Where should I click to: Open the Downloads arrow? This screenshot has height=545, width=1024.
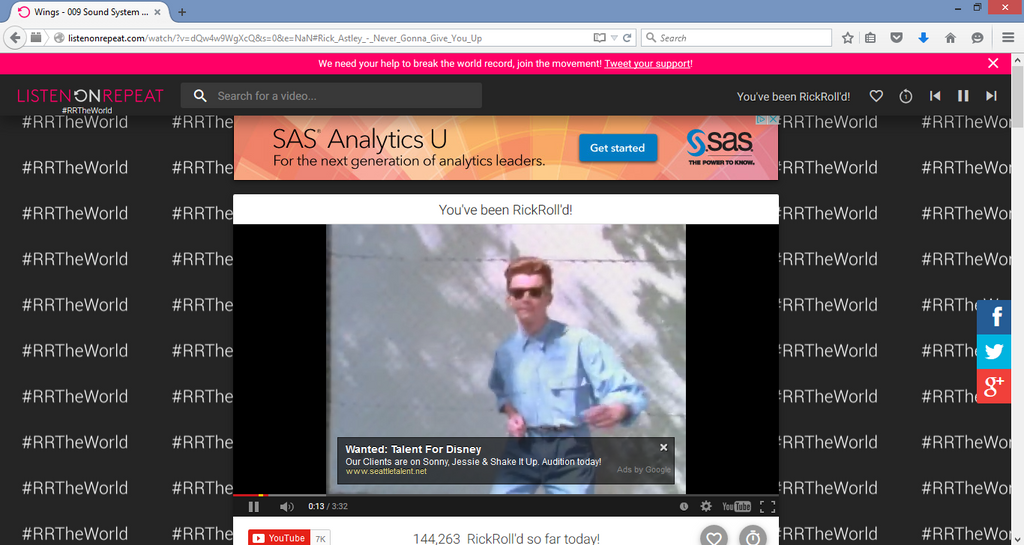coord(923,38)
